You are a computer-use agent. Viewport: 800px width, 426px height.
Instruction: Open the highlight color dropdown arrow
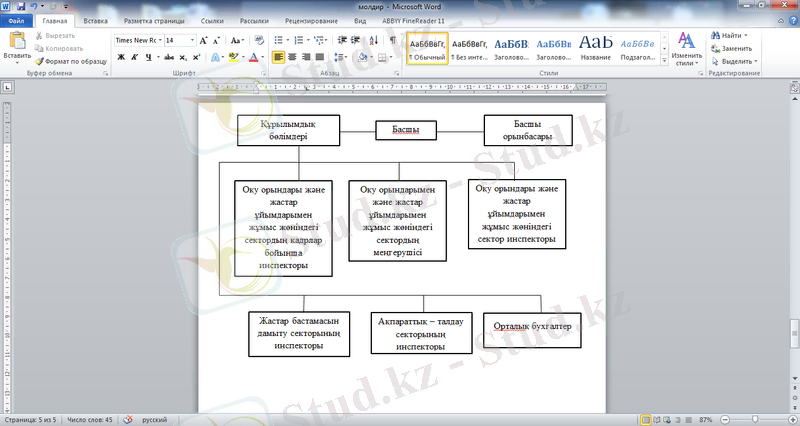coord(243,57)
